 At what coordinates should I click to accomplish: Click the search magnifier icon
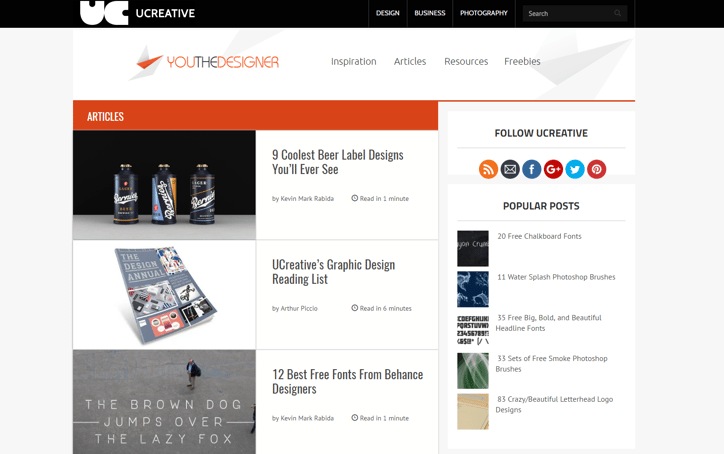point(617,13)
